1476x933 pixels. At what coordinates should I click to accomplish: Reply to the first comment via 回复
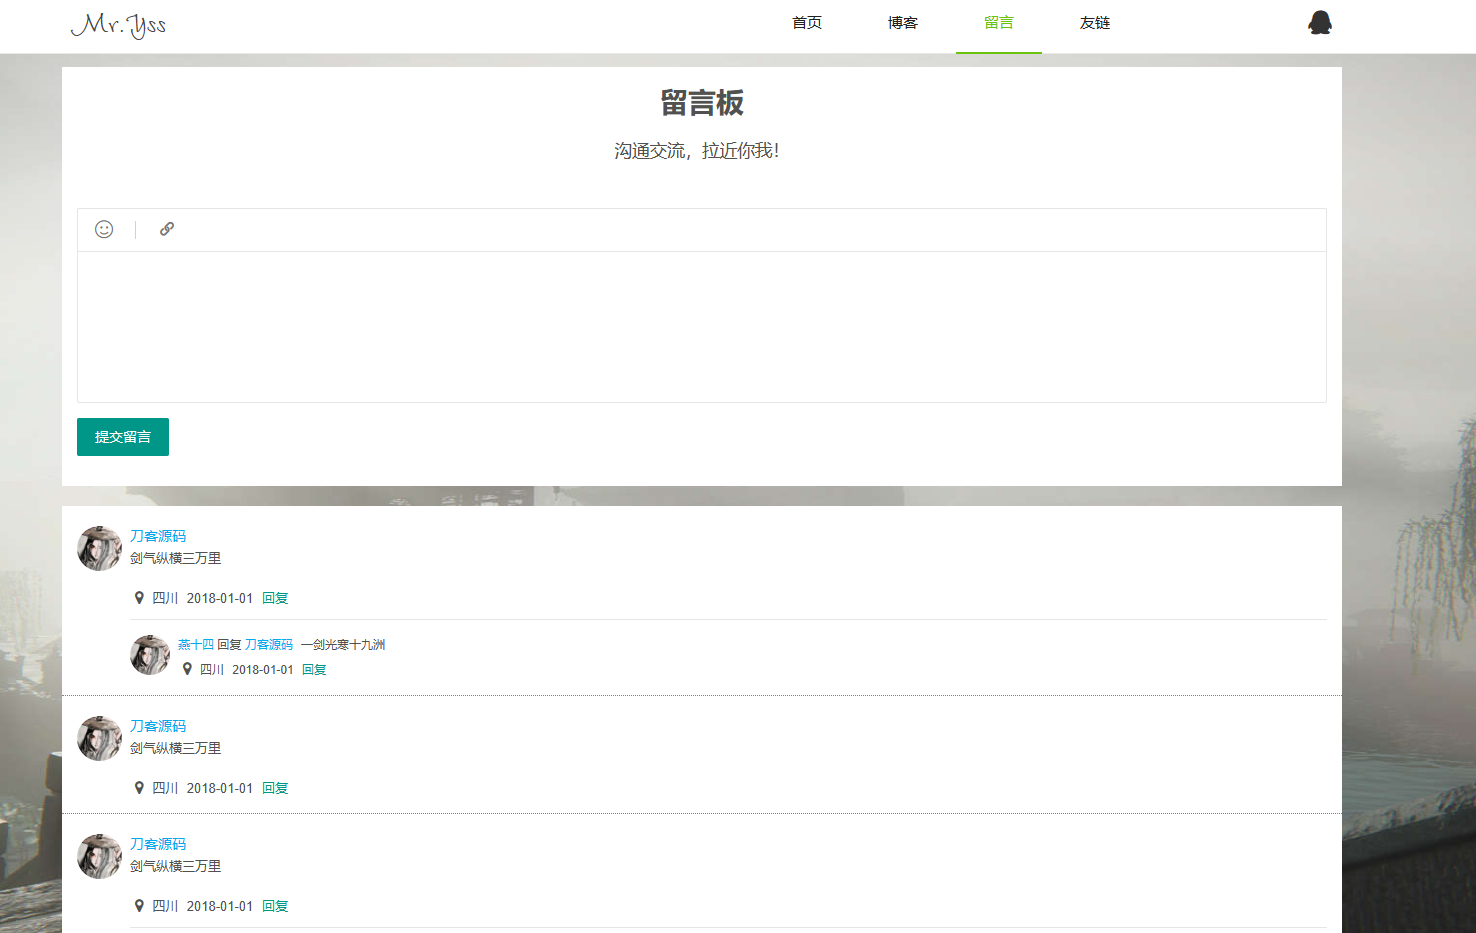click(275, 598)
